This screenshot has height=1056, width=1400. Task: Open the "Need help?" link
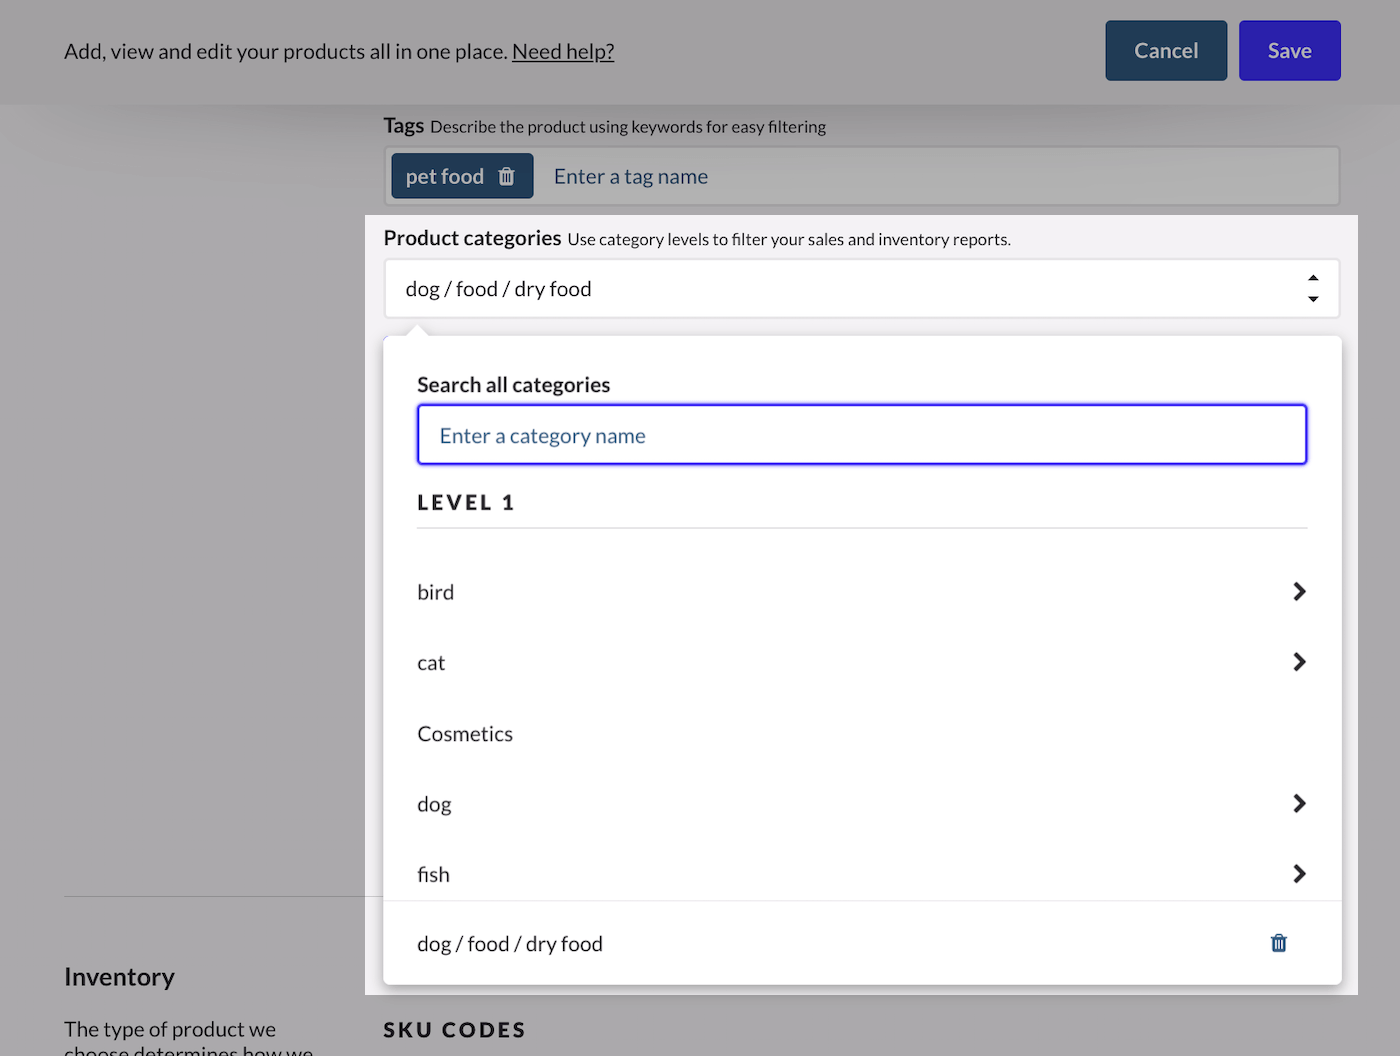(562, 51)
